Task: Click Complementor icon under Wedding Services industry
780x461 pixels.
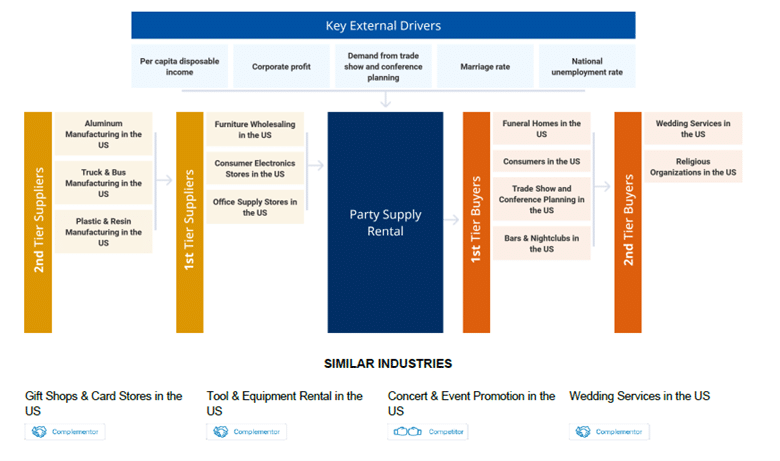Action: [x=583, y=432]
